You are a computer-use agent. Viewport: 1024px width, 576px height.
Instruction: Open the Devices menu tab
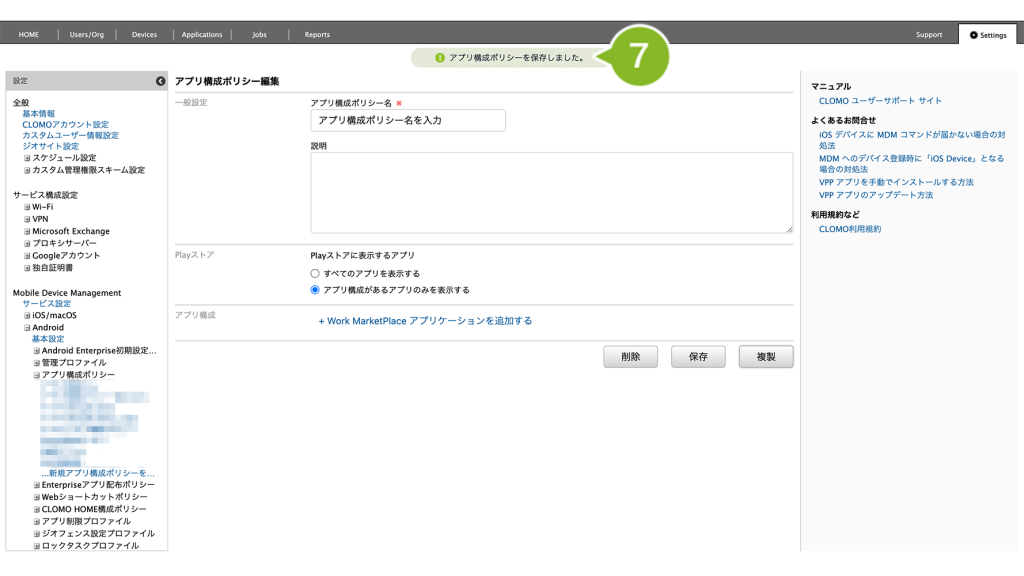tap(144, 35)
